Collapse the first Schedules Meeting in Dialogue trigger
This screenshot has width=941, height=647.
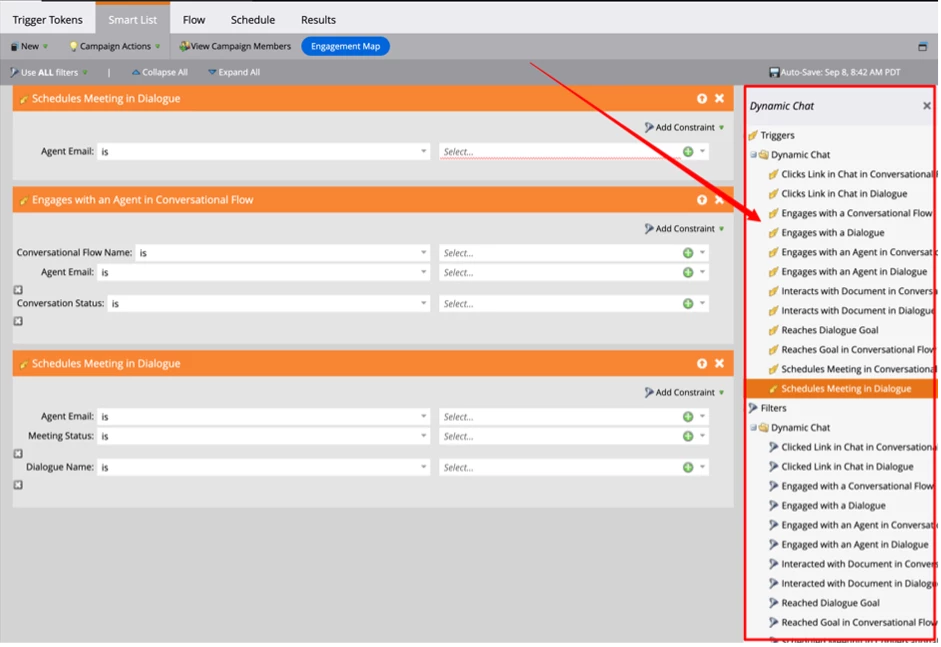coord(702,98)
